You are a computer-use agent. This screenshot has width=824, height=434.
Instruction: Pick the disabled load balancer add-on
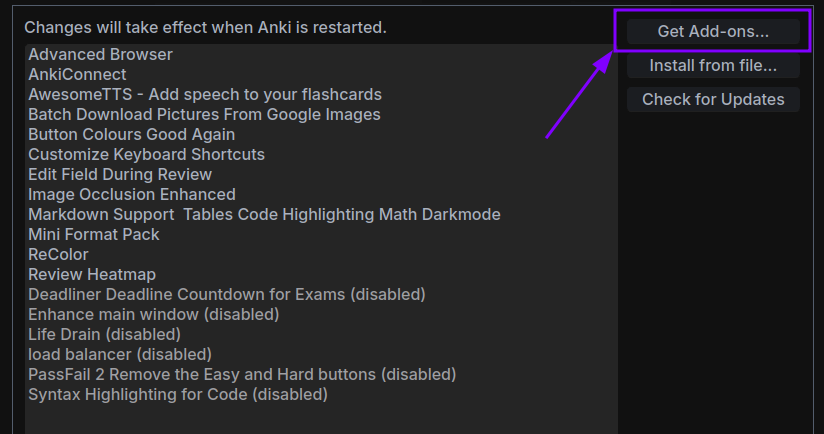(120, 354)
